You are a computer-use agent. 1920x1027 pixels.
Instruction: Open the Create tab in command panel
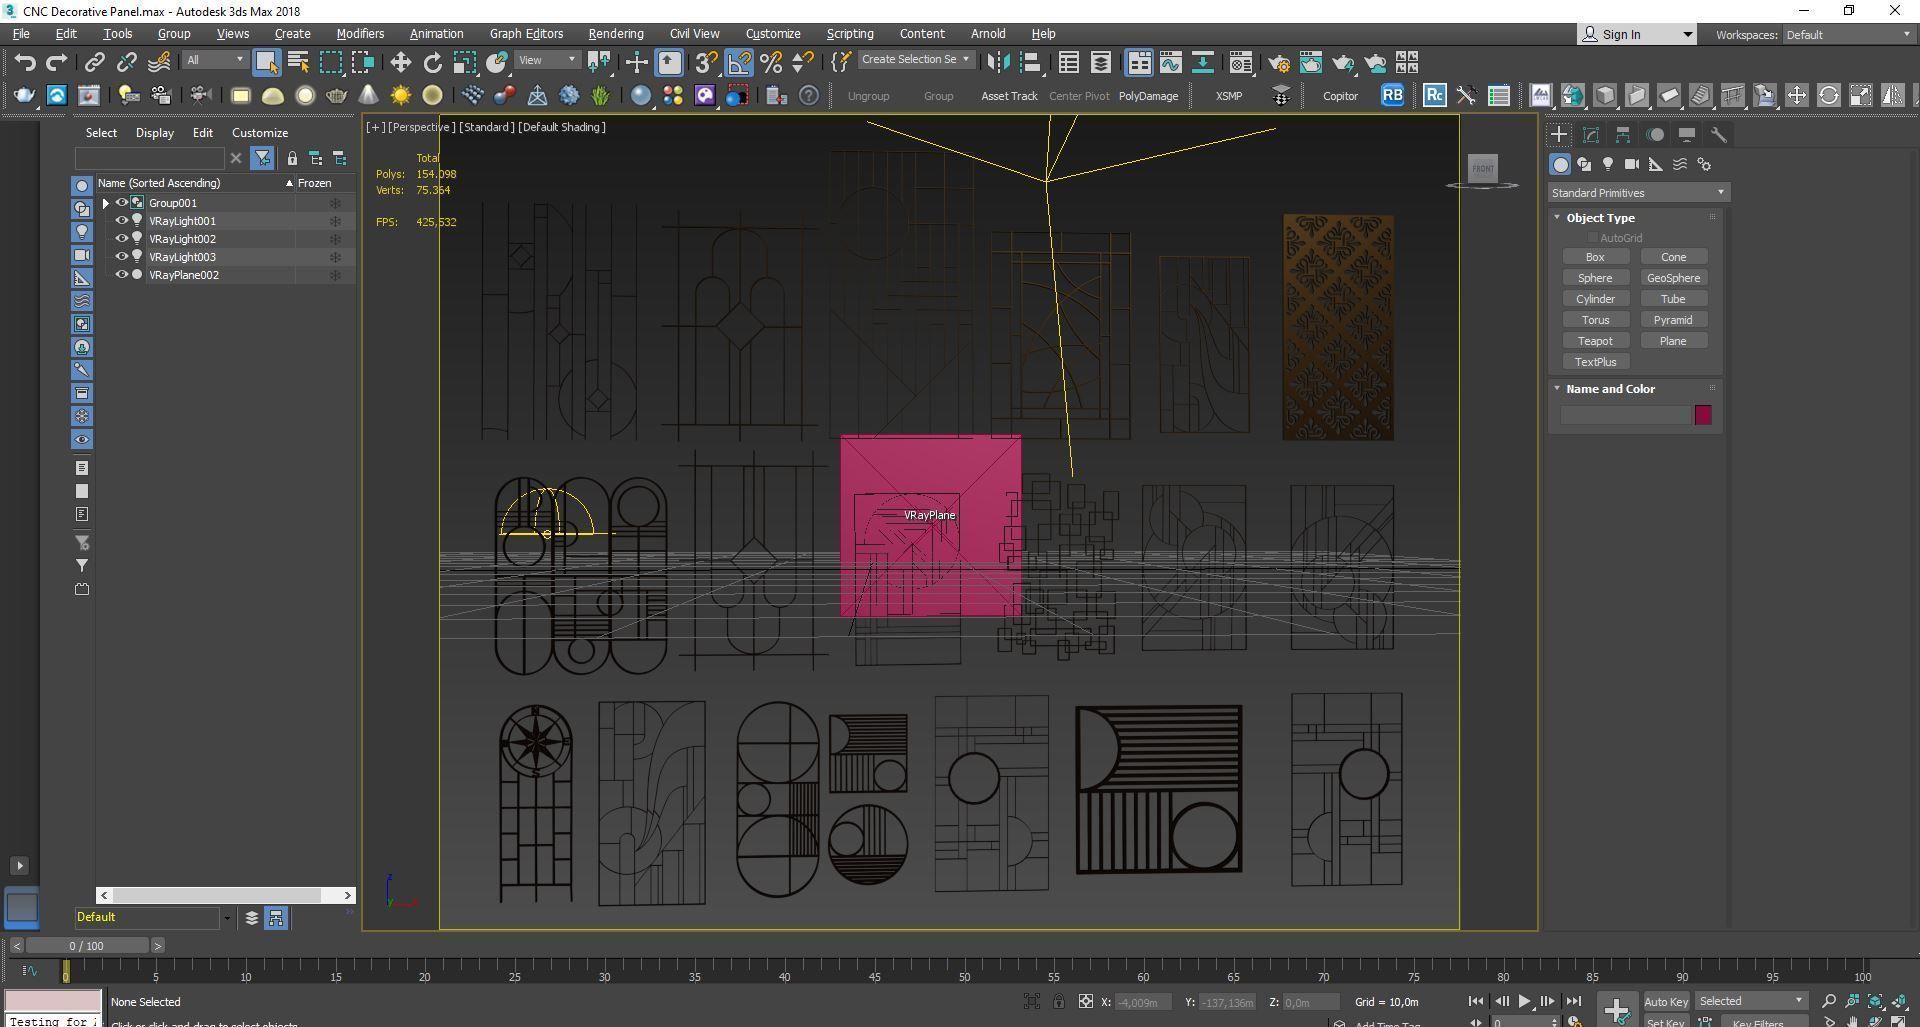pyautogui.click(x=1558, y=134)
